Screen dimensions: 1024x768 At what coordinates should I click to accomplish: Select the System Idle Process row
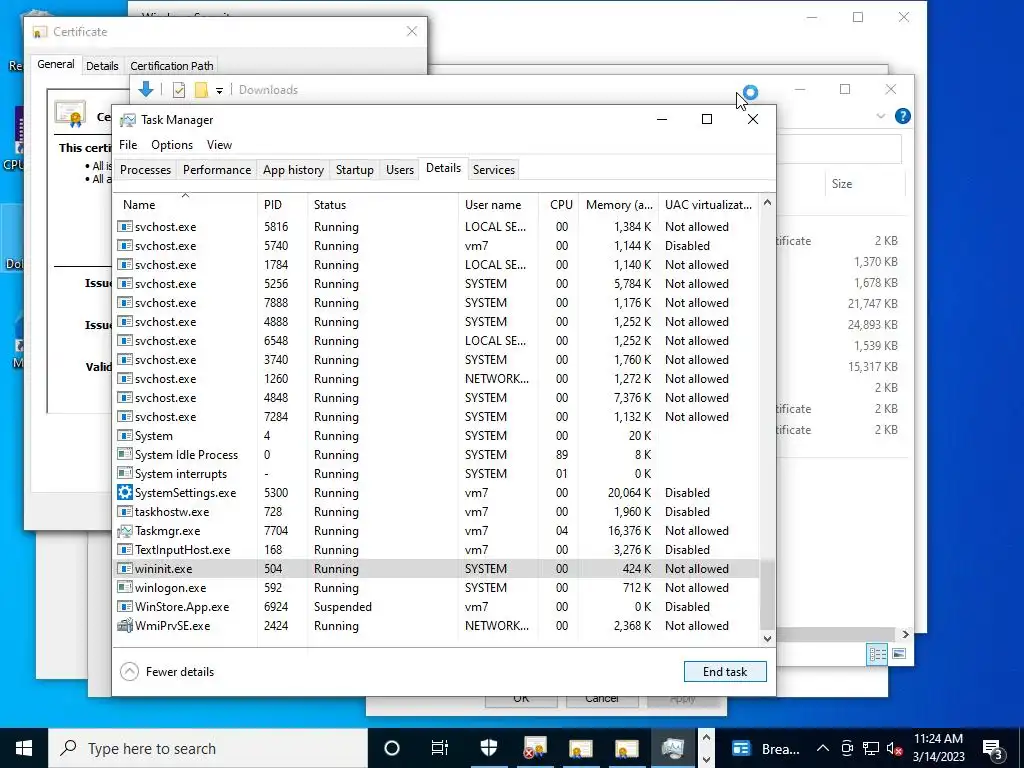tap(436, 455)
